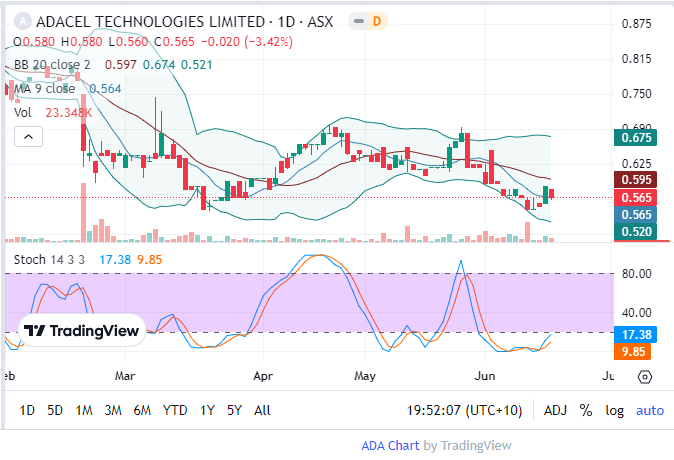The height and width of the screenshot is (460, 674).
Task: Show the All time range
Action: pyautogui.click(x=262, y=410)
